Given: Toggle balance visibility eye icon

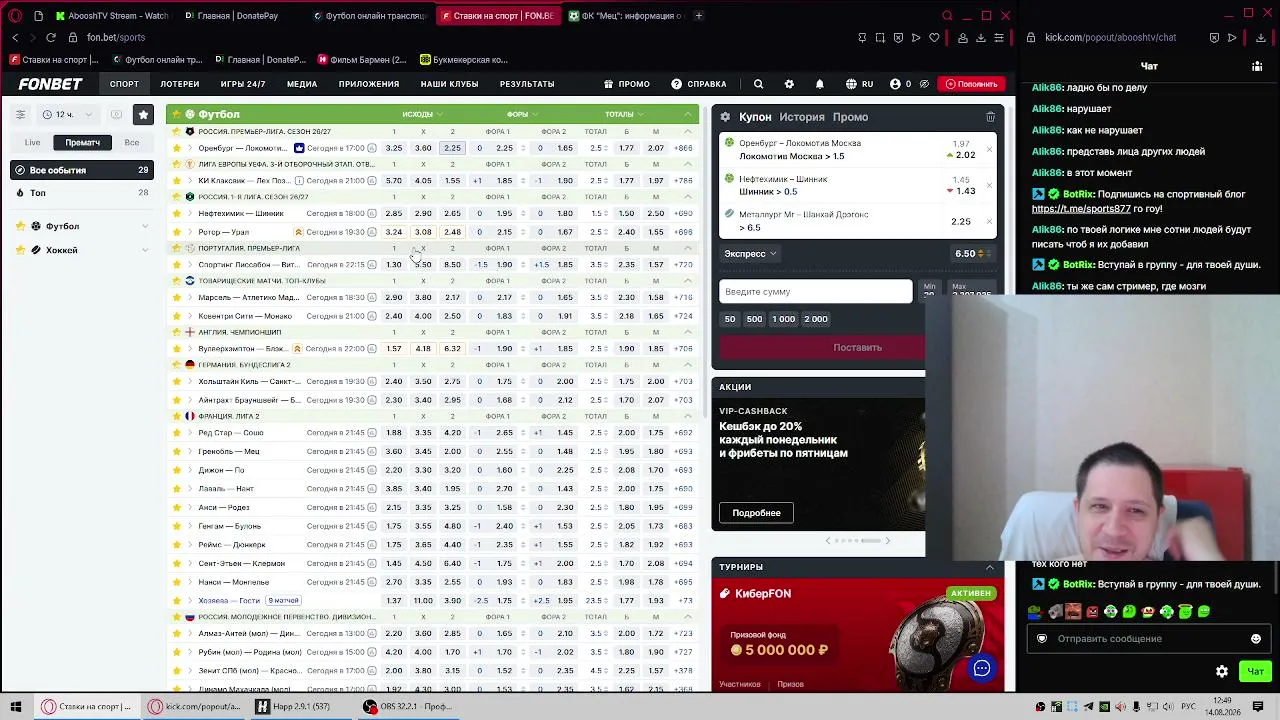Looking at the screenshot, I should coord(924,84).
